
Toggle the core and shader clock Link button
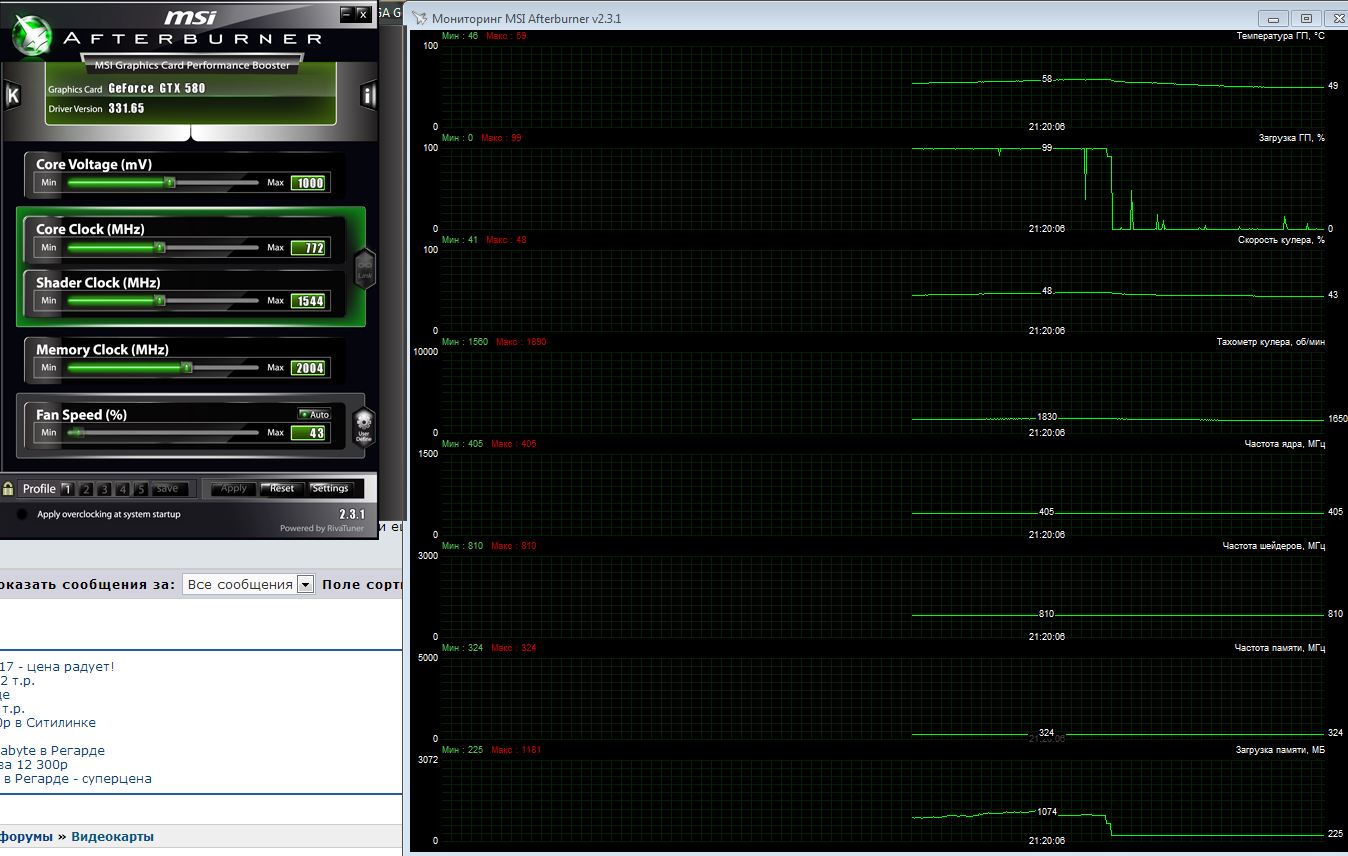click(364, 270)
